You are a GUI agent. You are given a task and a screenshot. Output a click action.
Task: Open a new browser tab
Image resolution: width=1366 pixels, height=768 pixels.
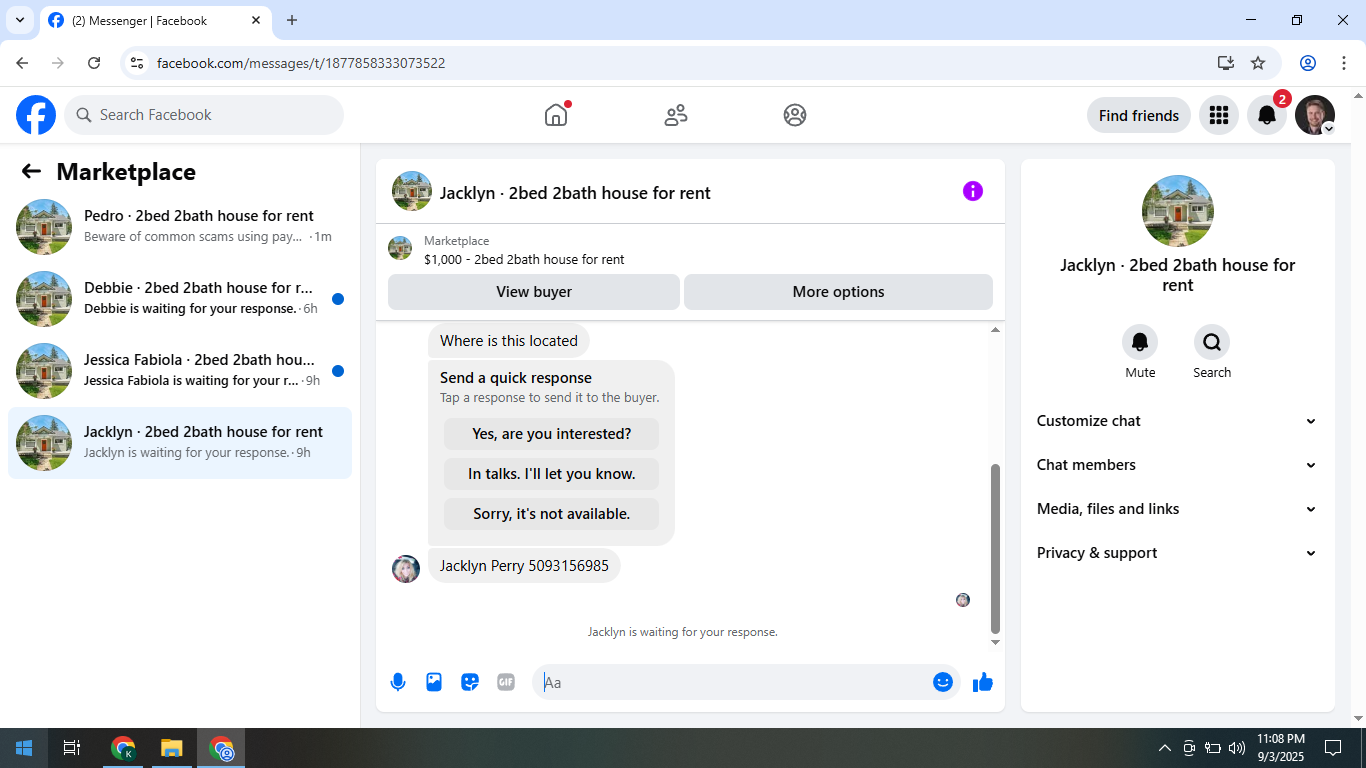(292, 20)
